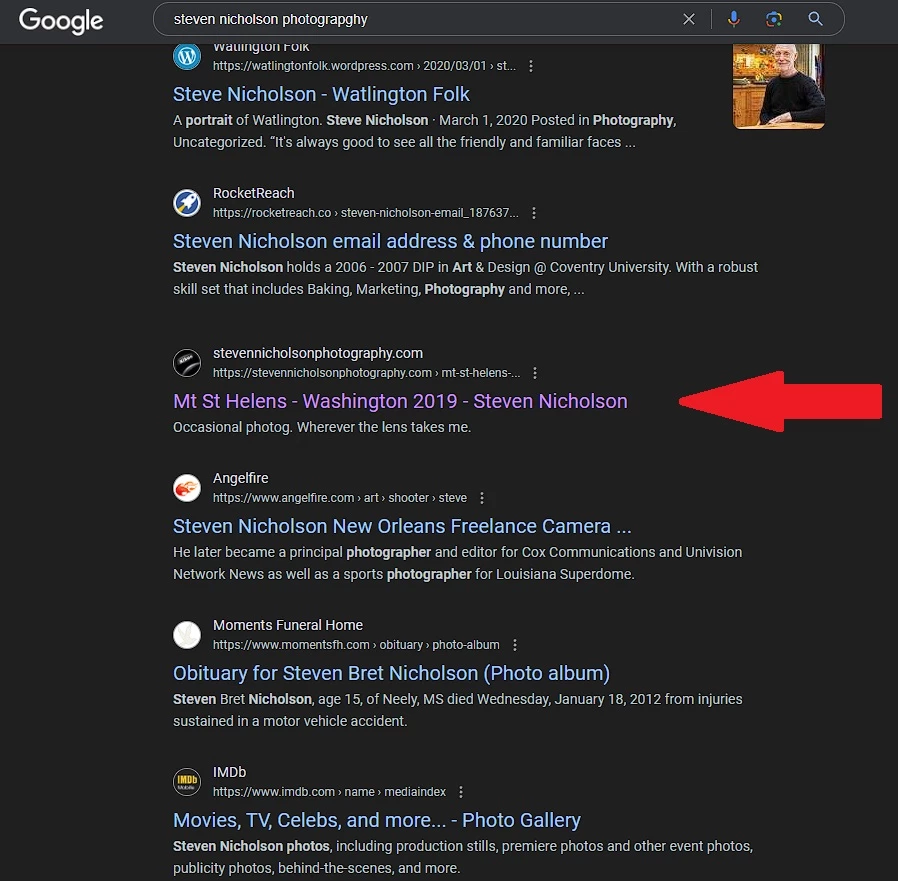
Task: Click the portrait thumbnail of Watlington Folk result
Action: [779, 86]
